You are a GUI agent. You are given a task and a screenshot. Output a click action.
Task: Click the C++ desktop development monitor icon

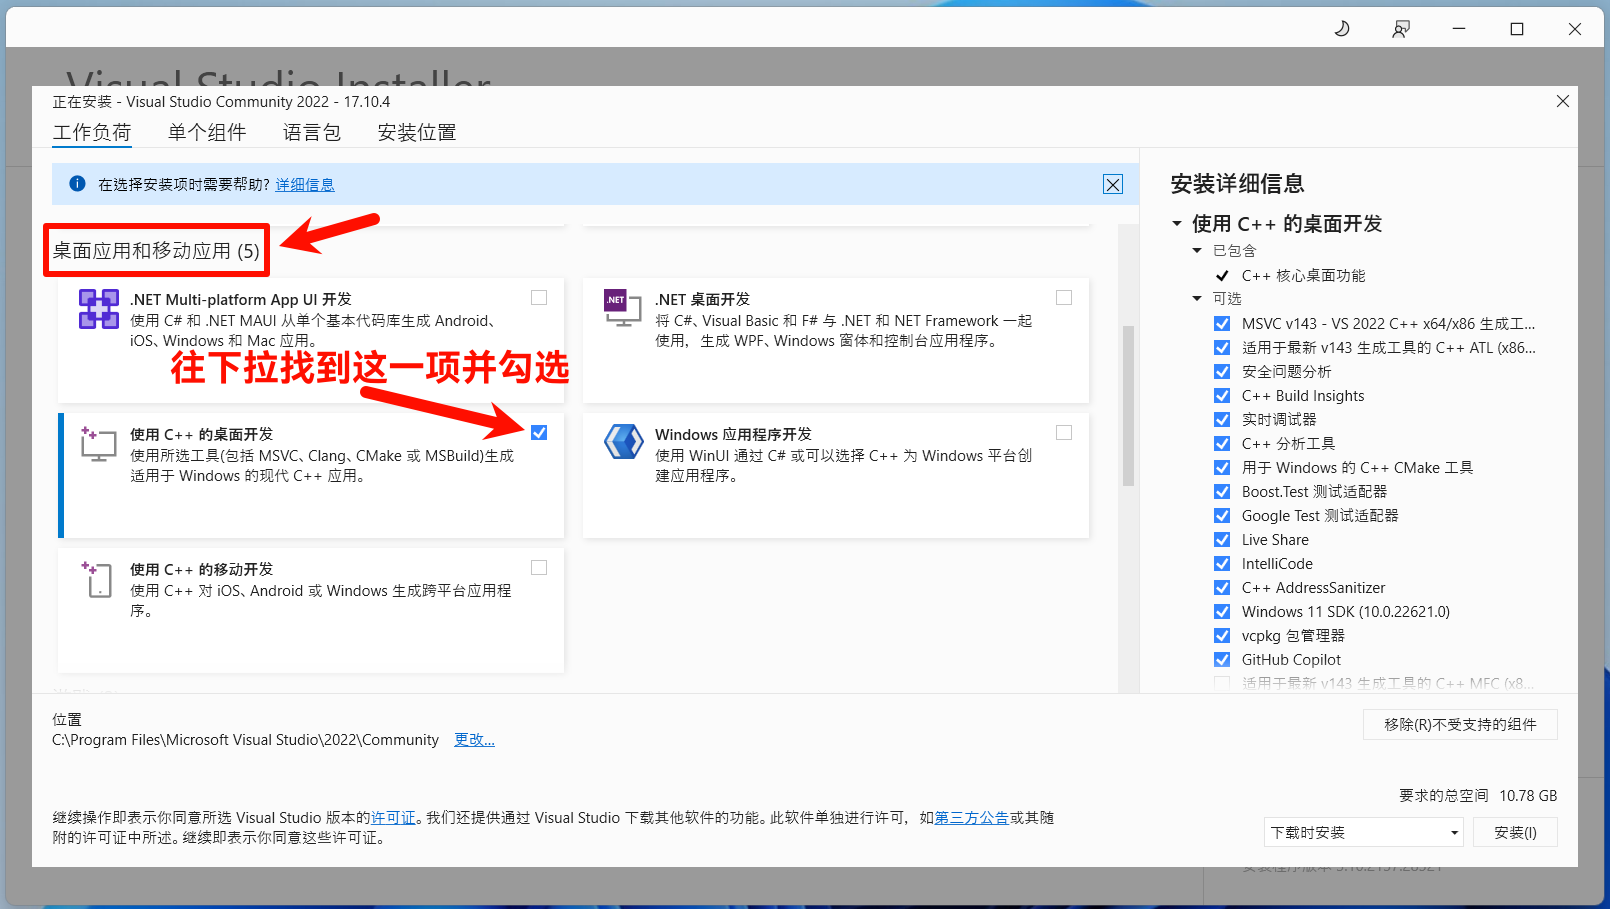coord(98,444)
